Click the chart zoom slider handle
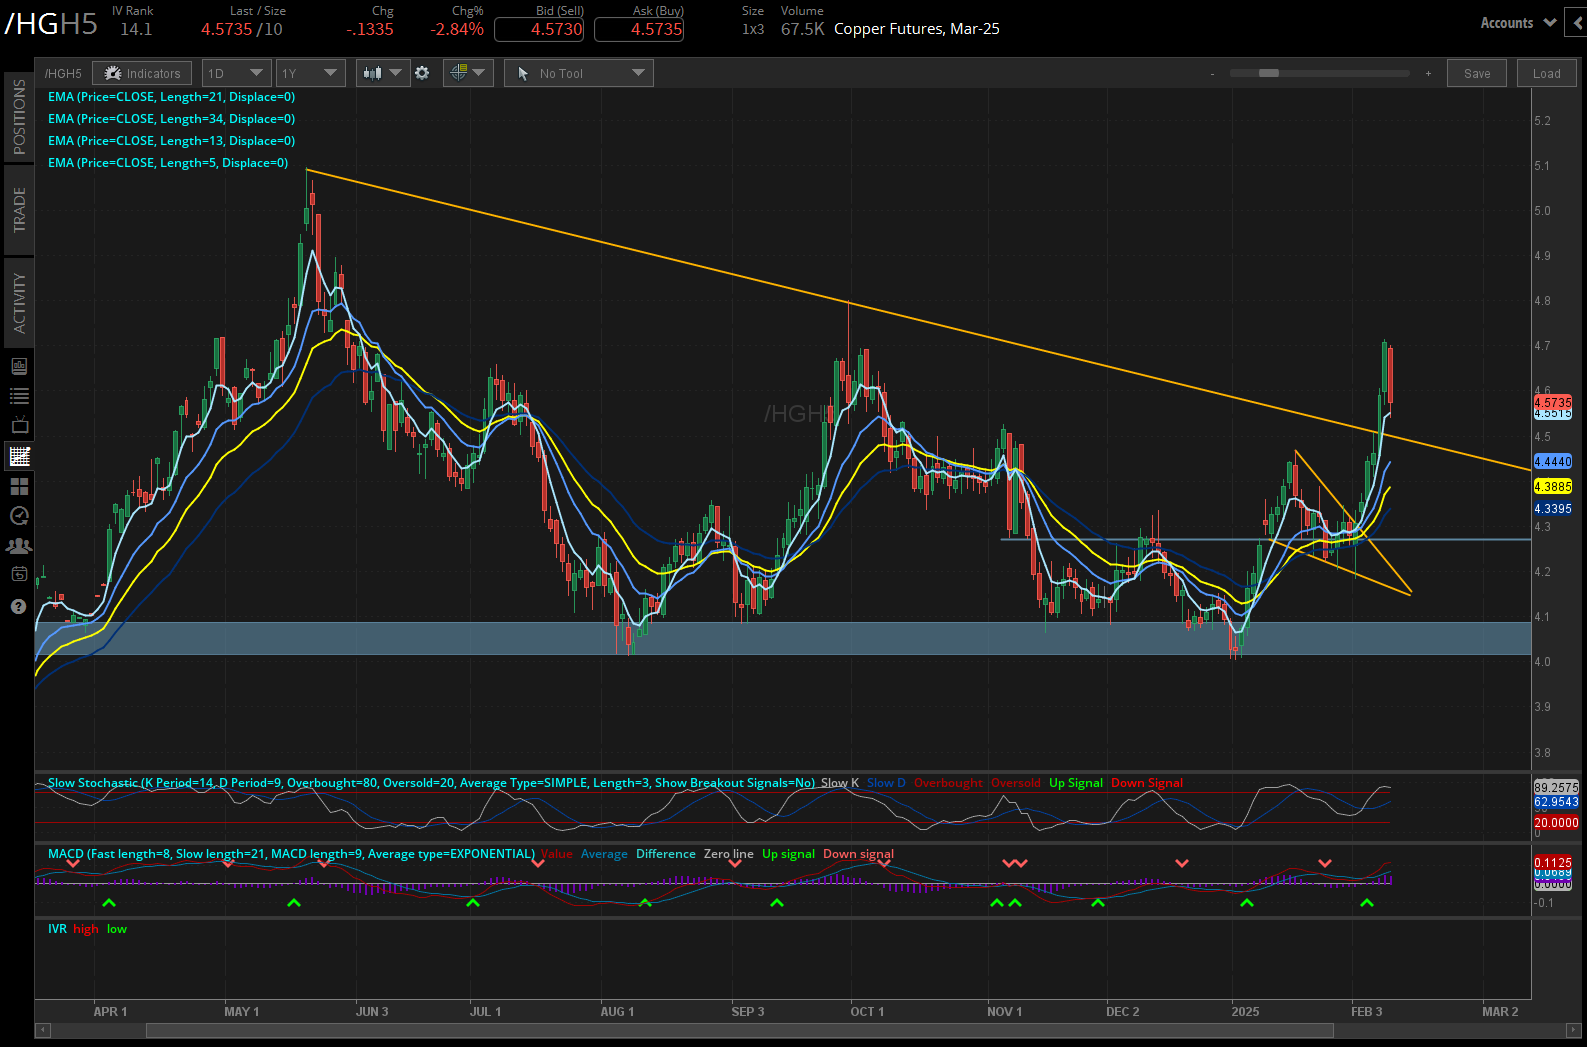The height and width of the screenshot is (1047, 1587). point(1268,73)
